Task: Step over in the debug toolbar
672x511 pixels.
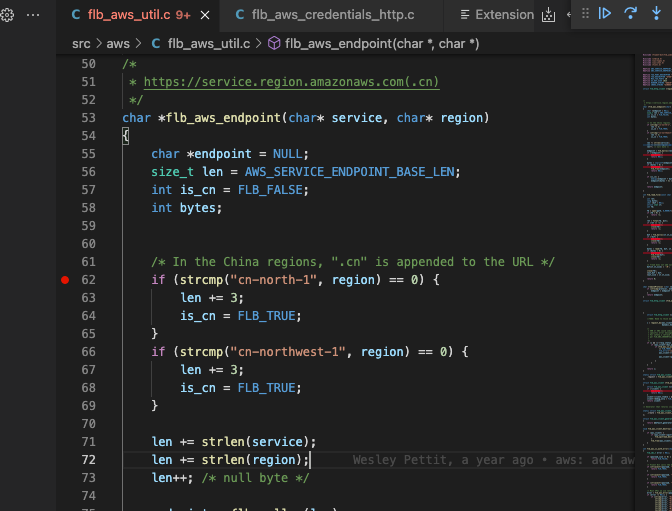Action: click(630, 14)
